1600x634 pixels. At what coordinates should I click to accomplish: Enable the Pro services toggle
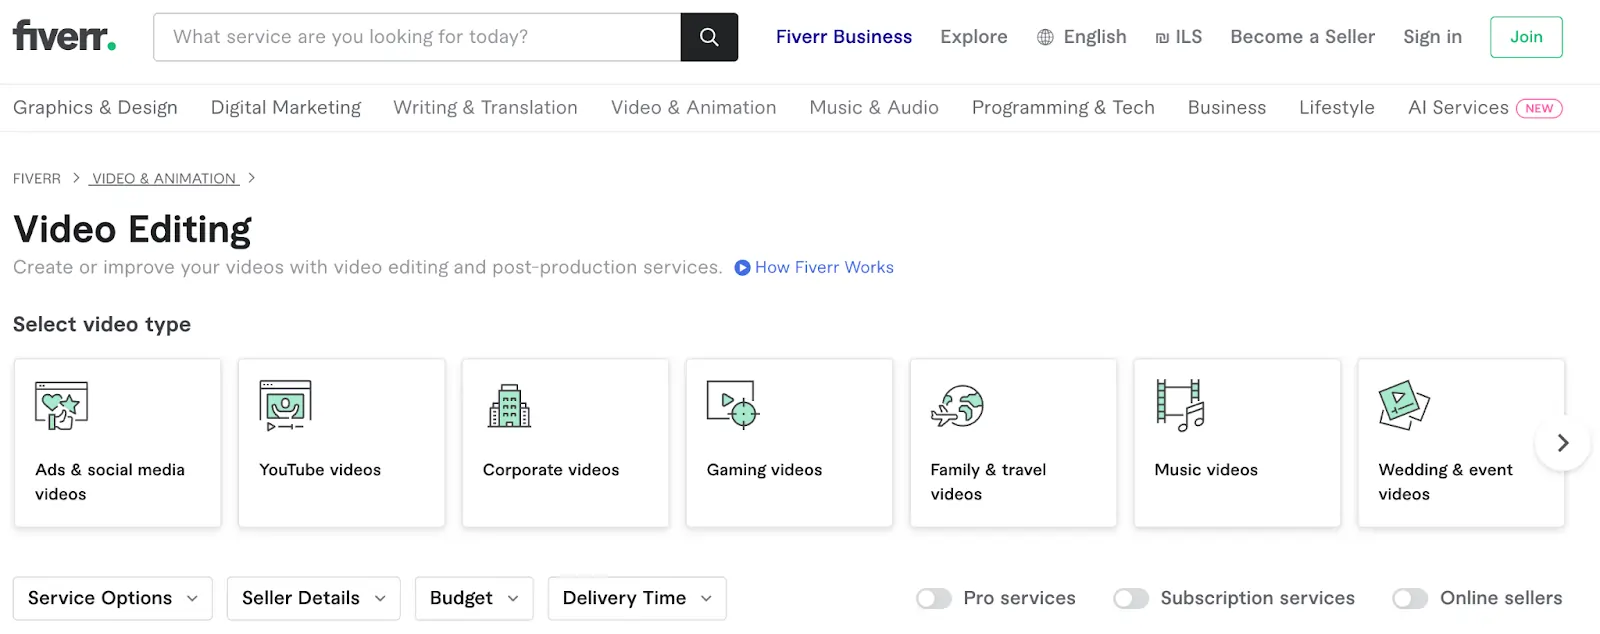(934, 598)
